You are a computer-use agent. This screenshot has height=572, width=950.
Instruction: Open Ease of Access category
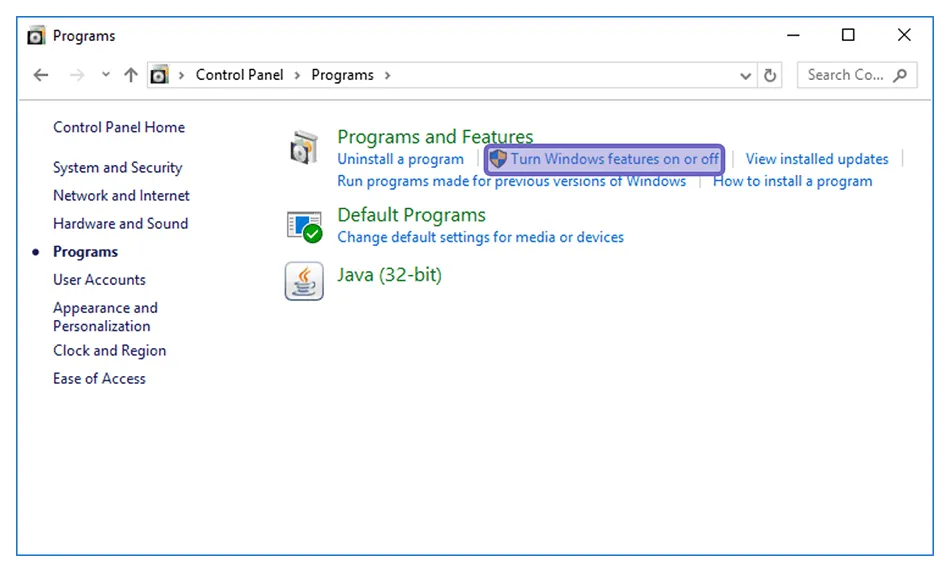(x=99, y=378)
